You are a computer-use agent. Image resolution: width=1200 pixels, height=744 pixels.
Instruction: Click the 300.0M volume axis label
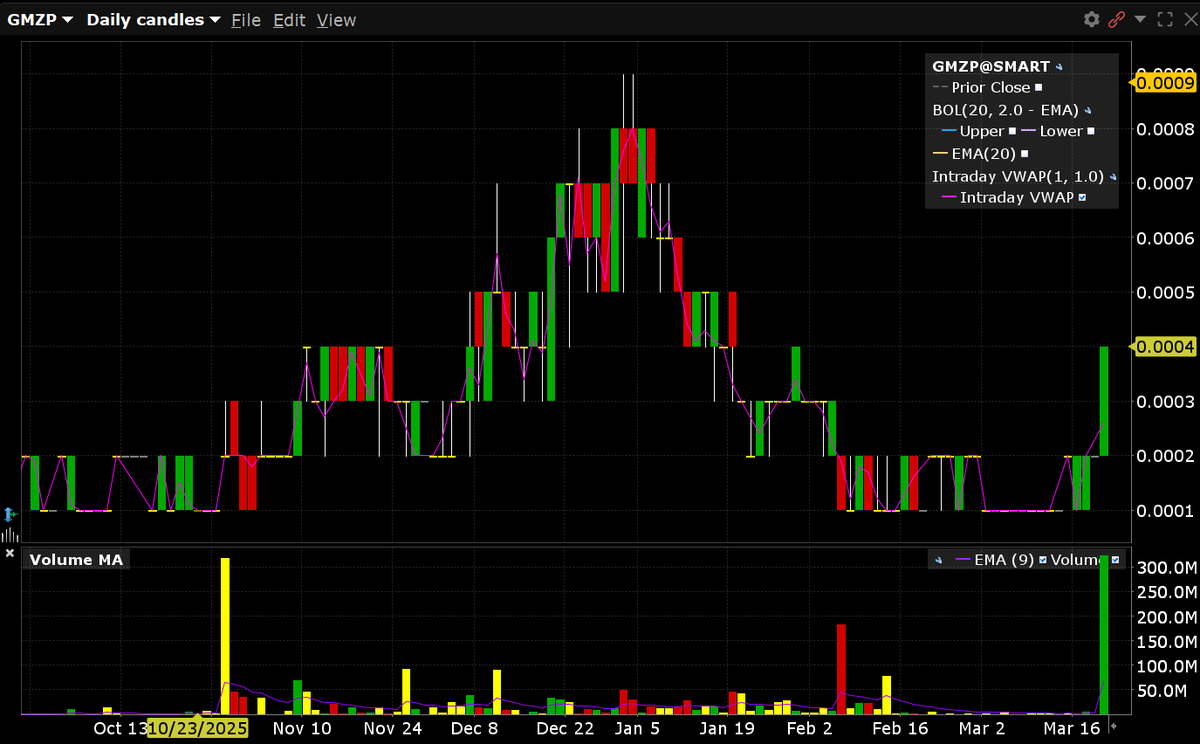click(1167, 568)
